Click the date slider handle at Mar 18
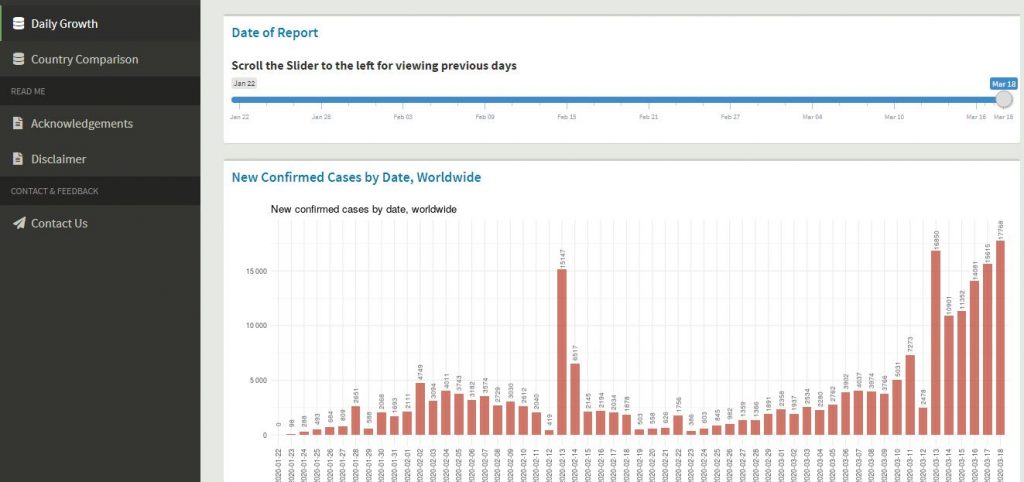Screen dimensions: 1024x482 (1004, 99)
